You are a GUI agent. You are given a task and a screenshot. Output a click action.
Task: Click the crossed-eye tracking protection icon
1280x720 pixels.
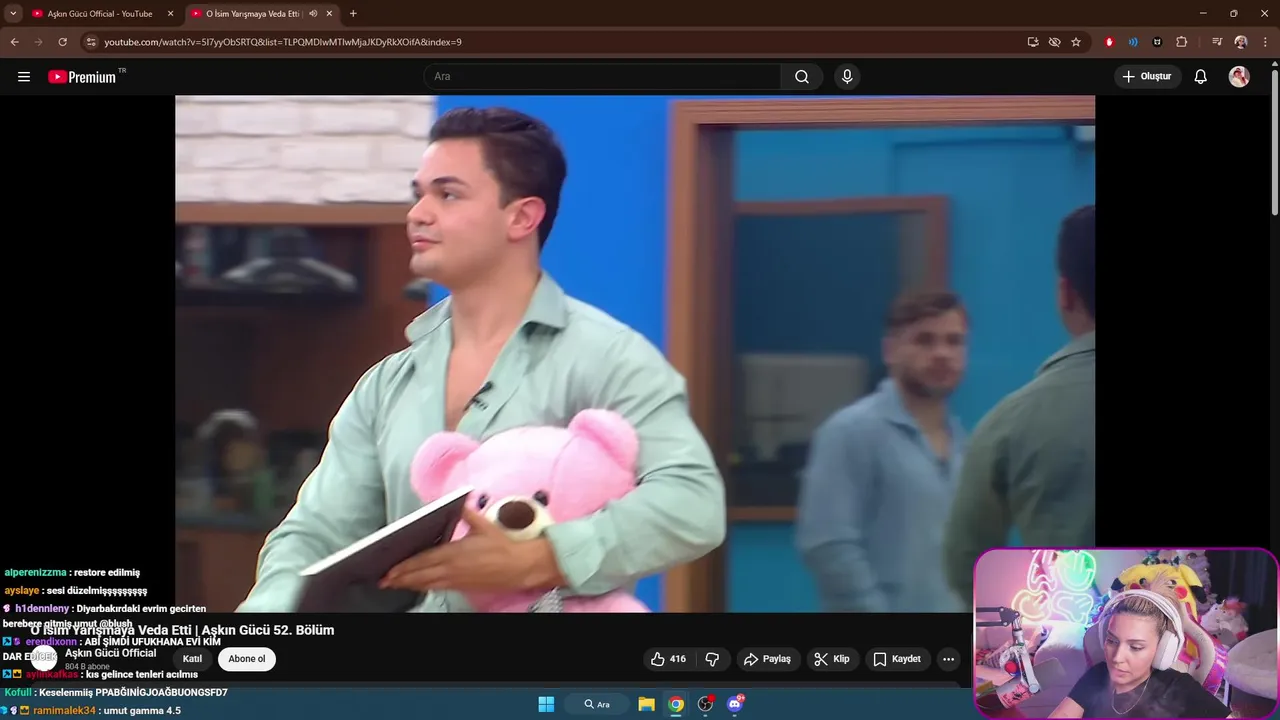tap(1054, 42)
